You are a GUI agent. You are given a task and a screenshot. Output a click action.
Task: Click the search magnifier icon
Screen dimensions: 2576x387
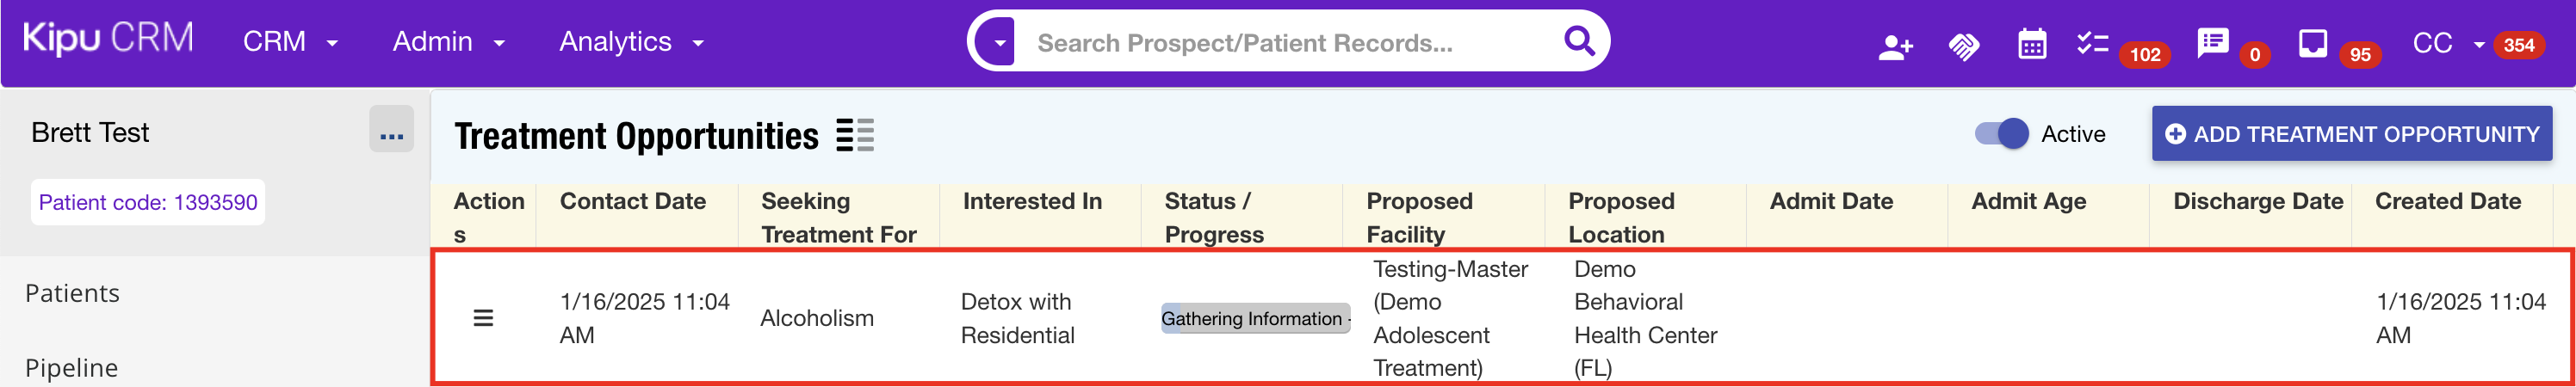(1579, 41)
